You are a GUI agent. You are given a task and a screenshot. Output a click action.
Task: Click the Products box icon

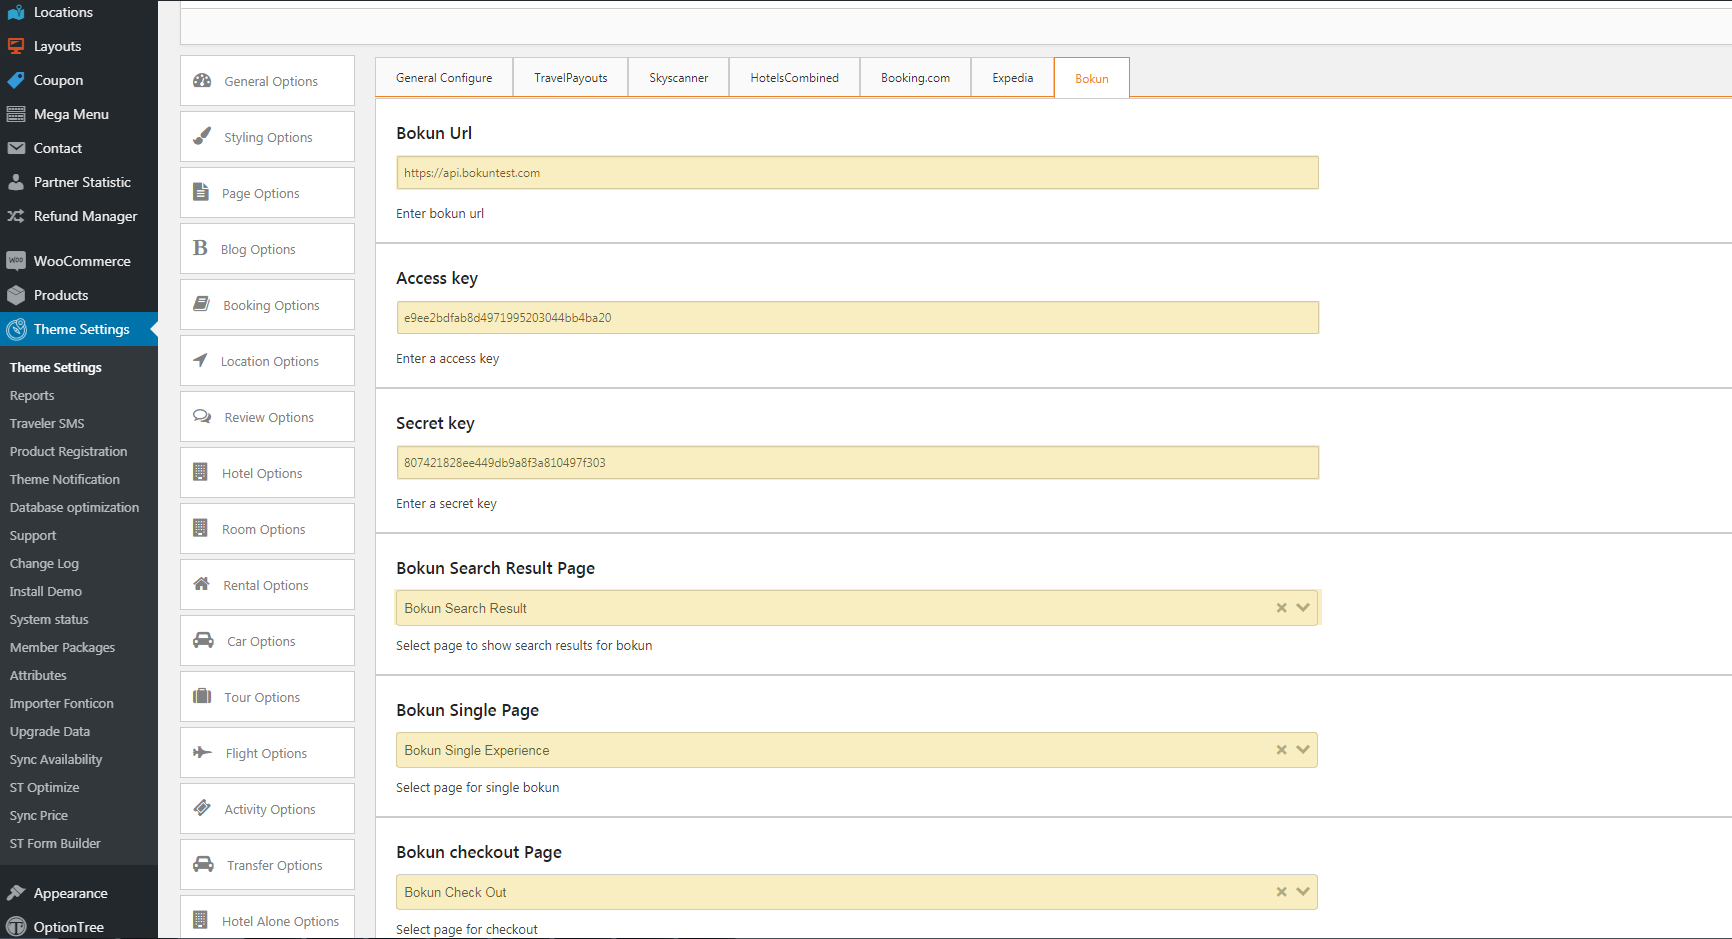pyautogui.click(x=16, y=295)
